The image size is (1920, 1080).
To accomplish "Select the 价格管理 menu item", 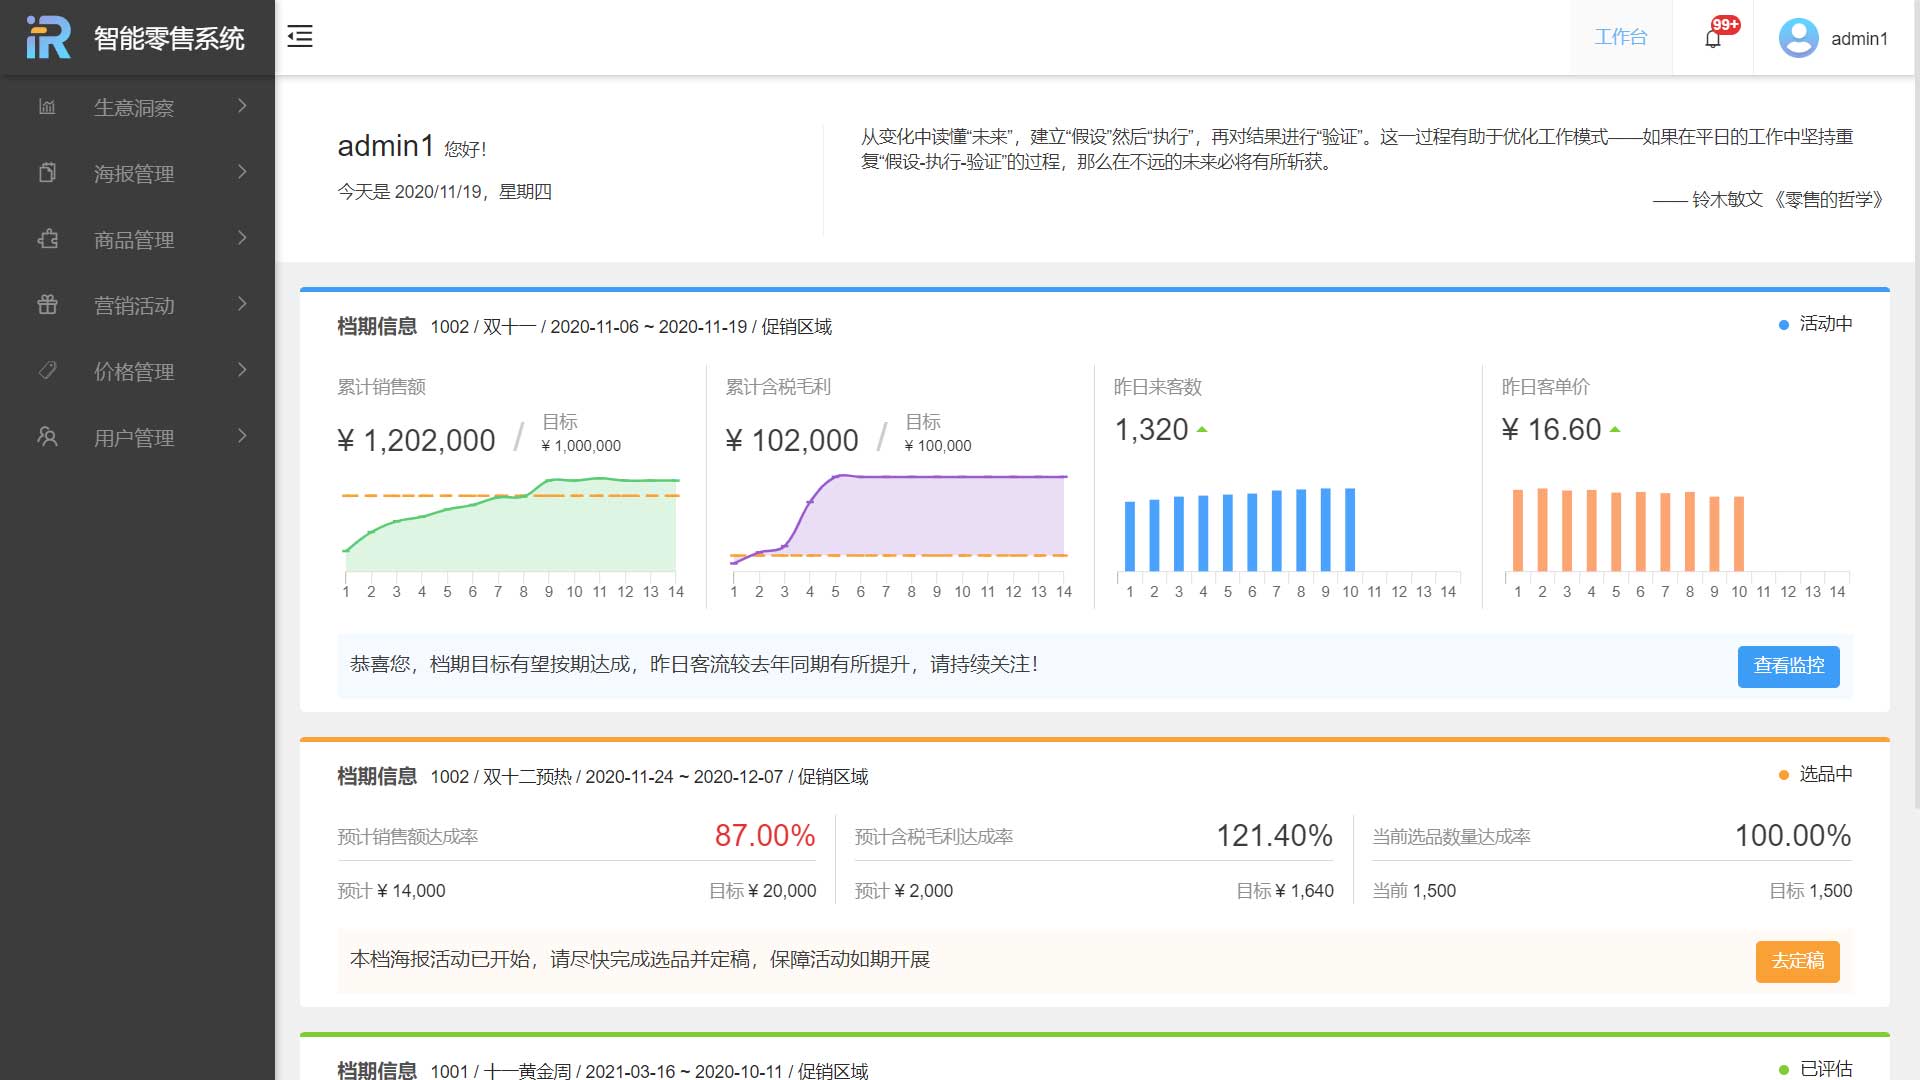I will pos(134,372).
